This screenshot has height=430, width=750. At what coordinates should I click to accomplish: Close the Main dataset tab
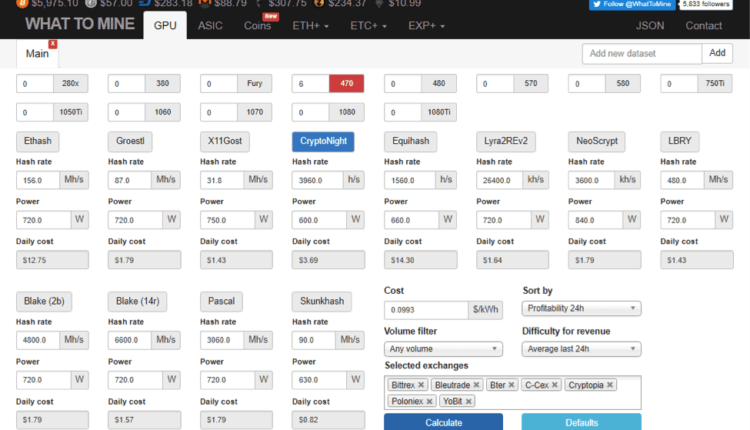tap(52, 44)
